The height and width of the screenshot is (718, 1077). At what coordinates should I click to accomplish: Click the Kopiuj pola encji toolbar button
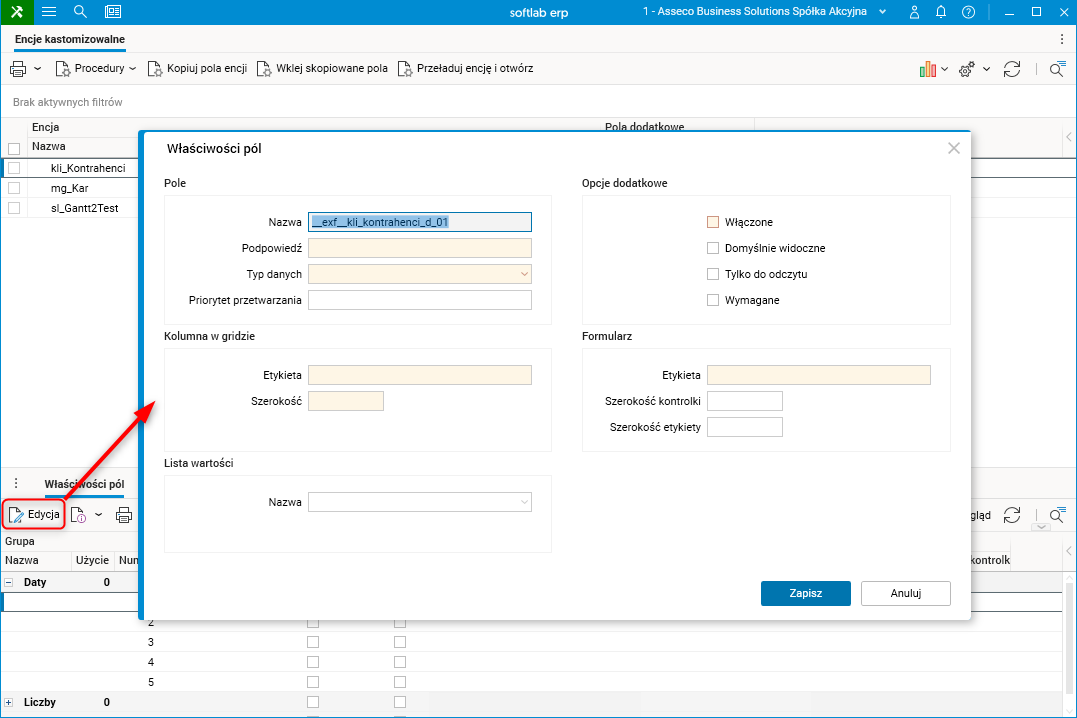click(197, 69)
